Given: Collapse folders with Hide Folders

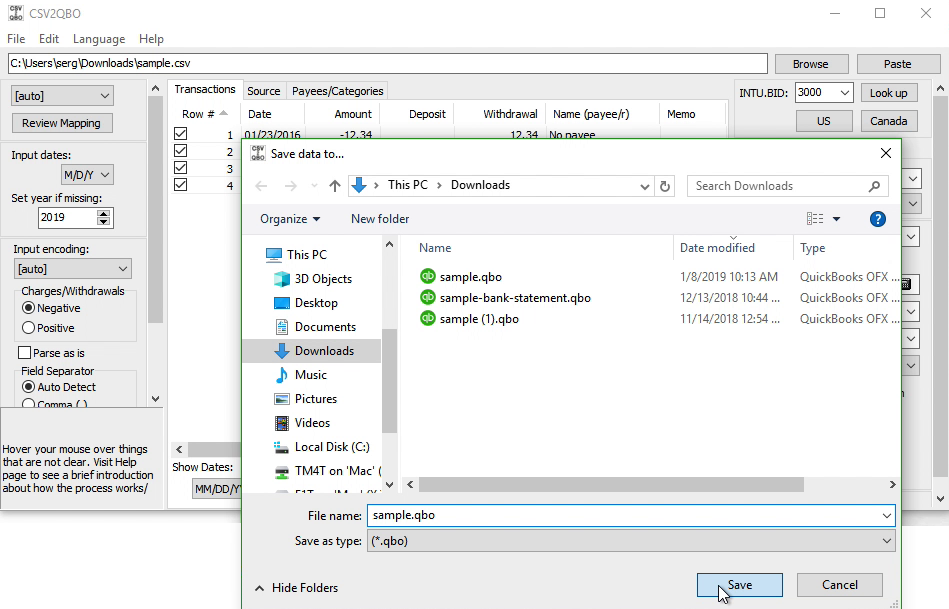Looking at the screenshot, I should click(x=296, y=588).
